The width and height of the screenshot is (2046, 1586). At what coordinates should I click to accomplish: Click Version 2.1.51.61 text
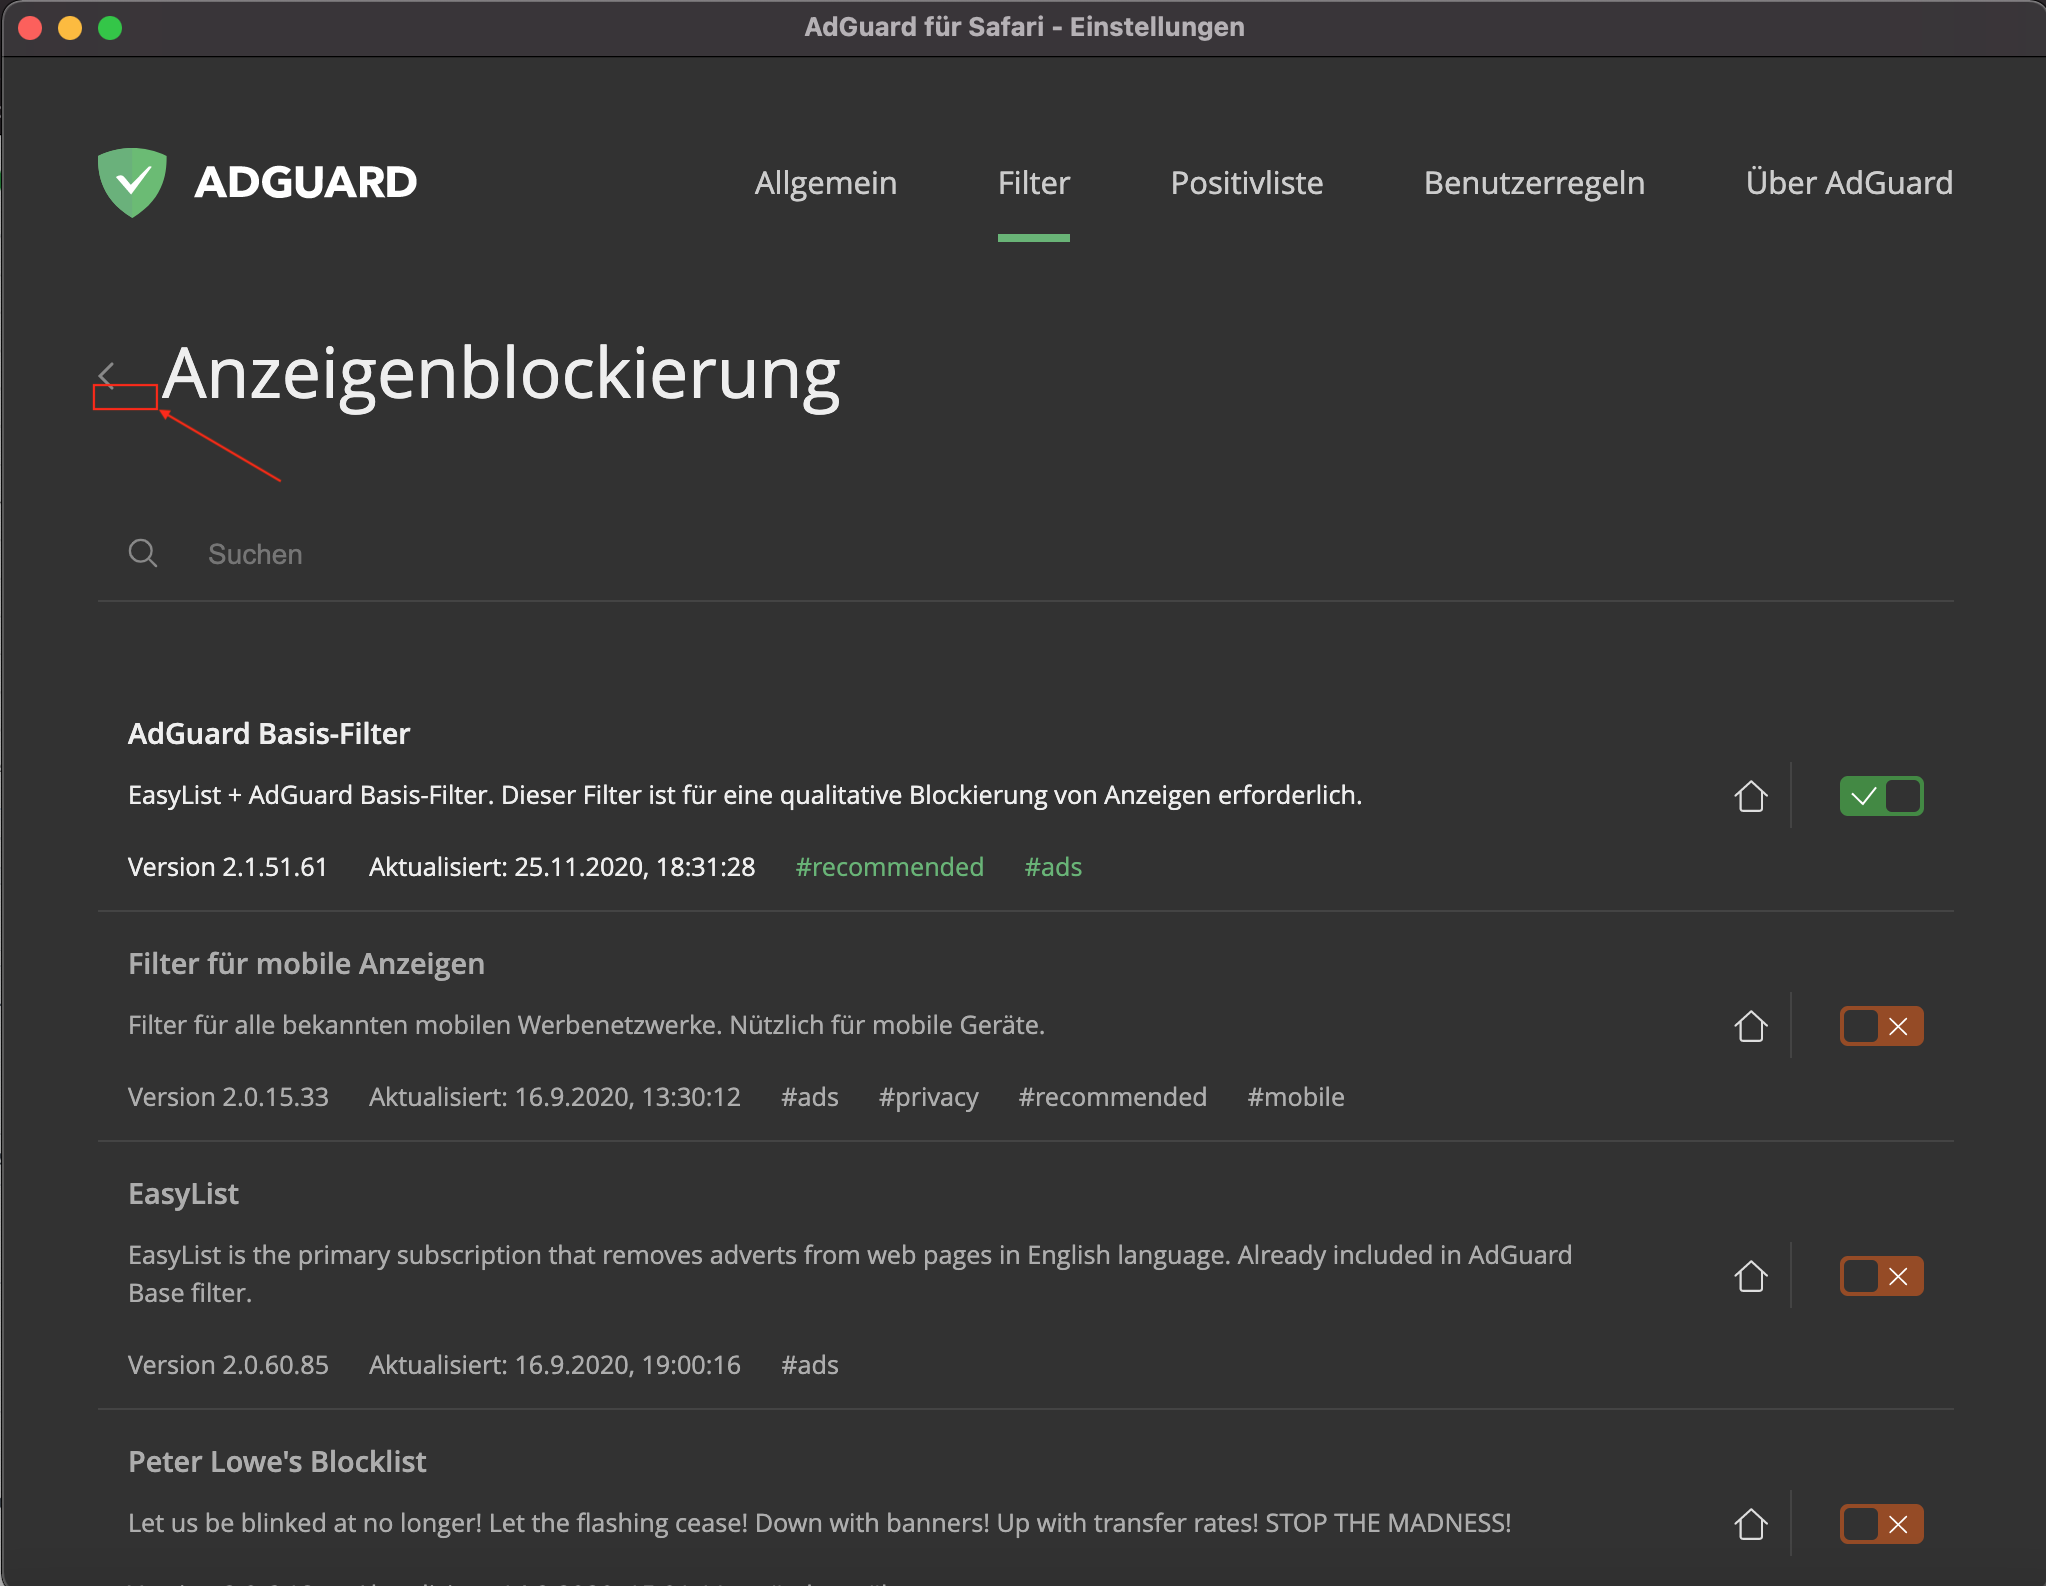click(227, 867)
